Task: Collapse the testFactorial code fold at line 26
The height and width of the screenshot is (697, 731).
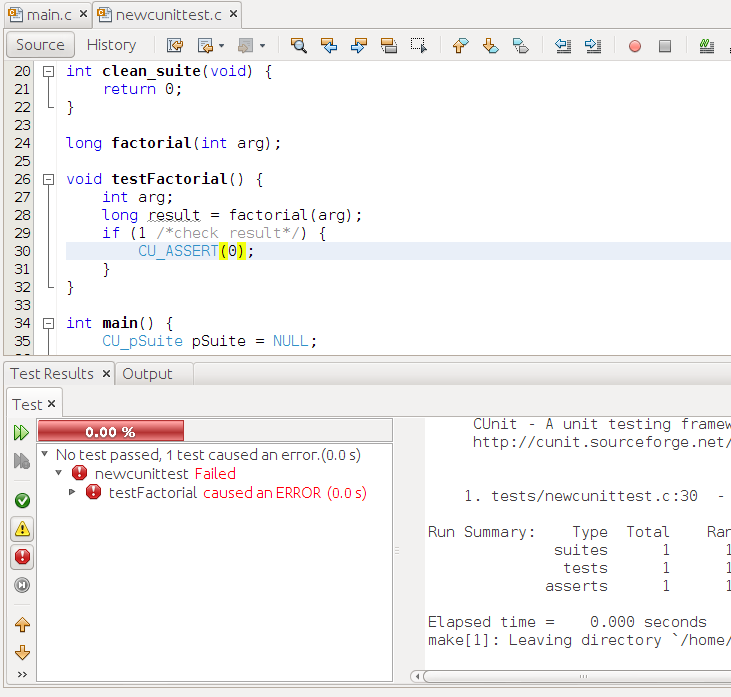Action: point(47,179)
